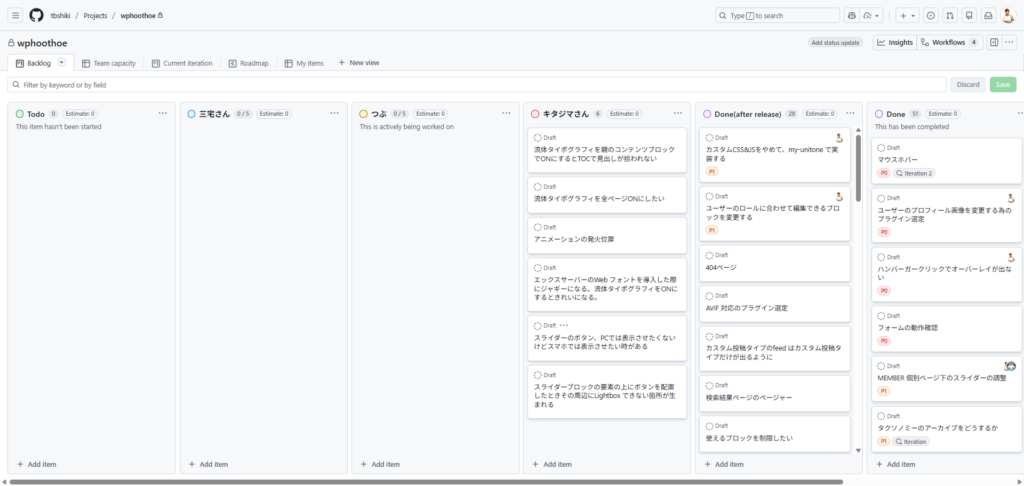Click the Projects breadcrumb link
Viewport: 1024px width, 486px height.
(95, 16)
